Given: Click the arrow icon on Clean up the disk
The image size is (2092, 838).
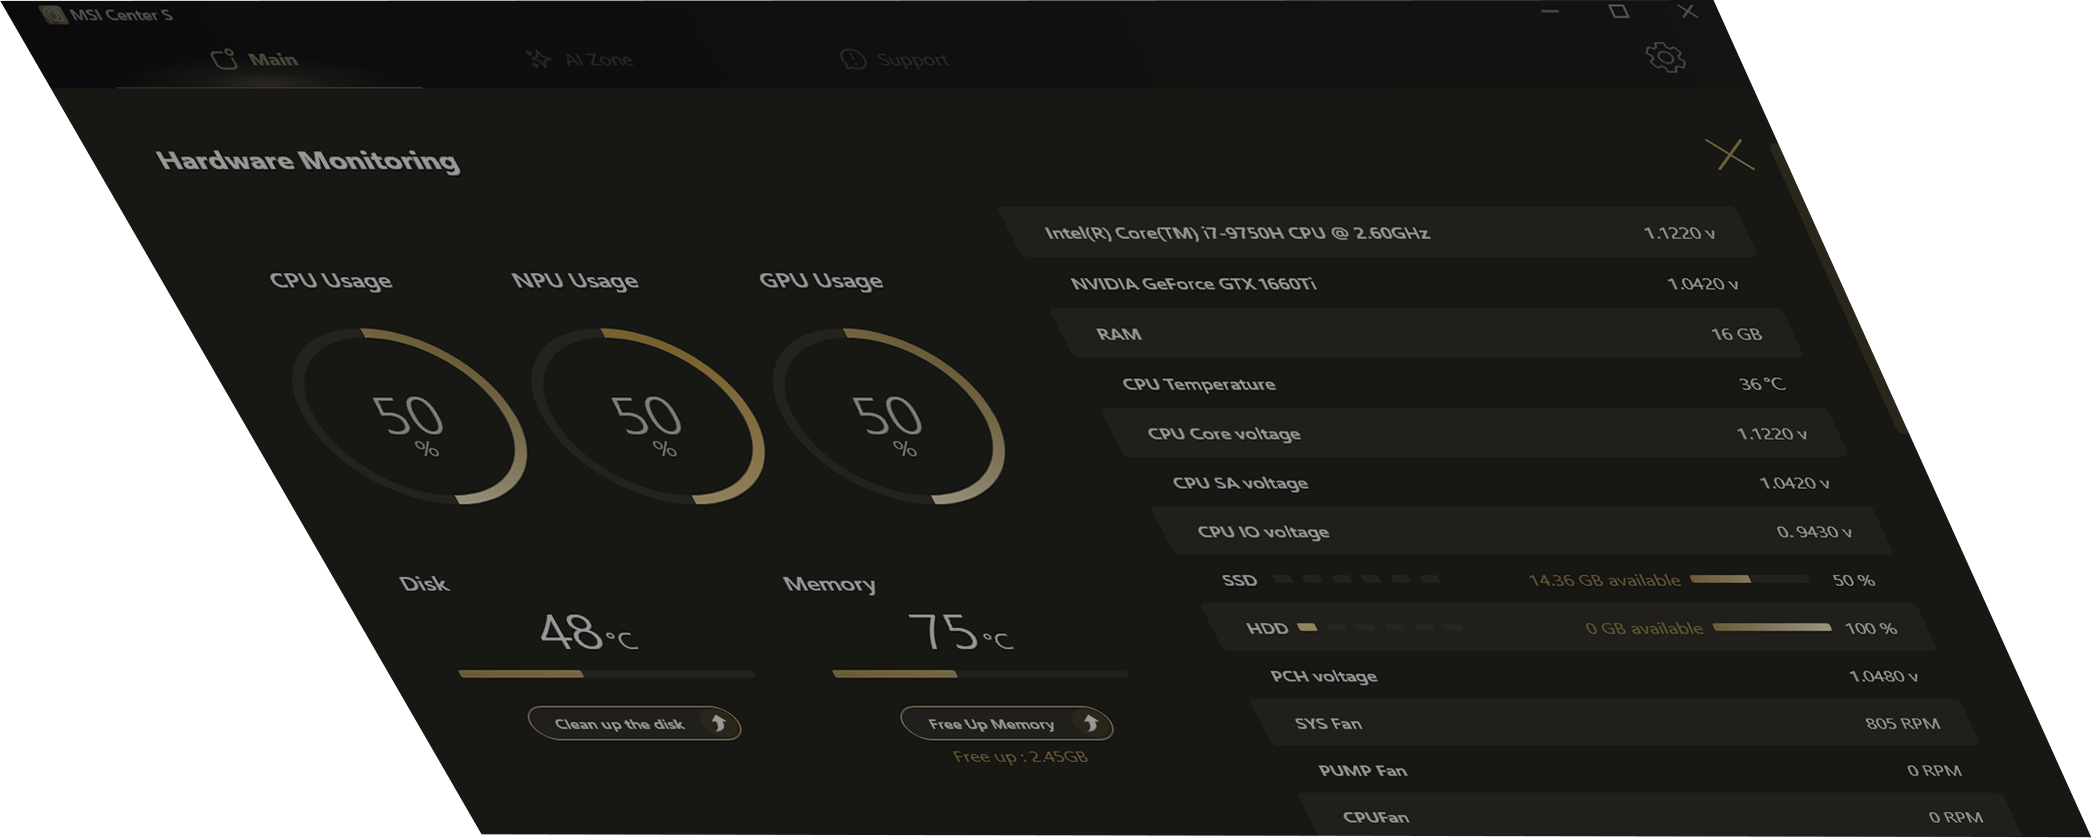Looking at the screenshot, I should pyautogui.click(x=718, y=723).
